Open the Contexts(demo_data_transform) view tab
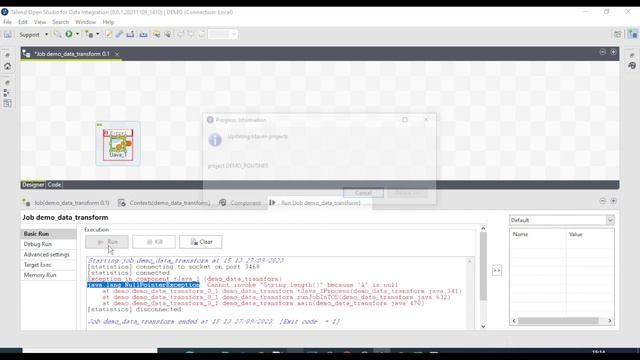 click(x=164, y=203)
